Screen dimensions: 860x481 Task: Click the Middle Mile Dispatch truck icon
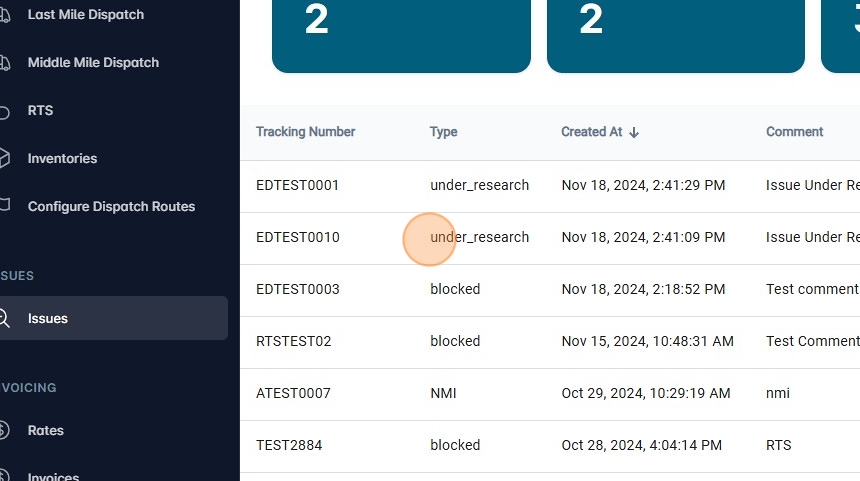tap(4, 63)
